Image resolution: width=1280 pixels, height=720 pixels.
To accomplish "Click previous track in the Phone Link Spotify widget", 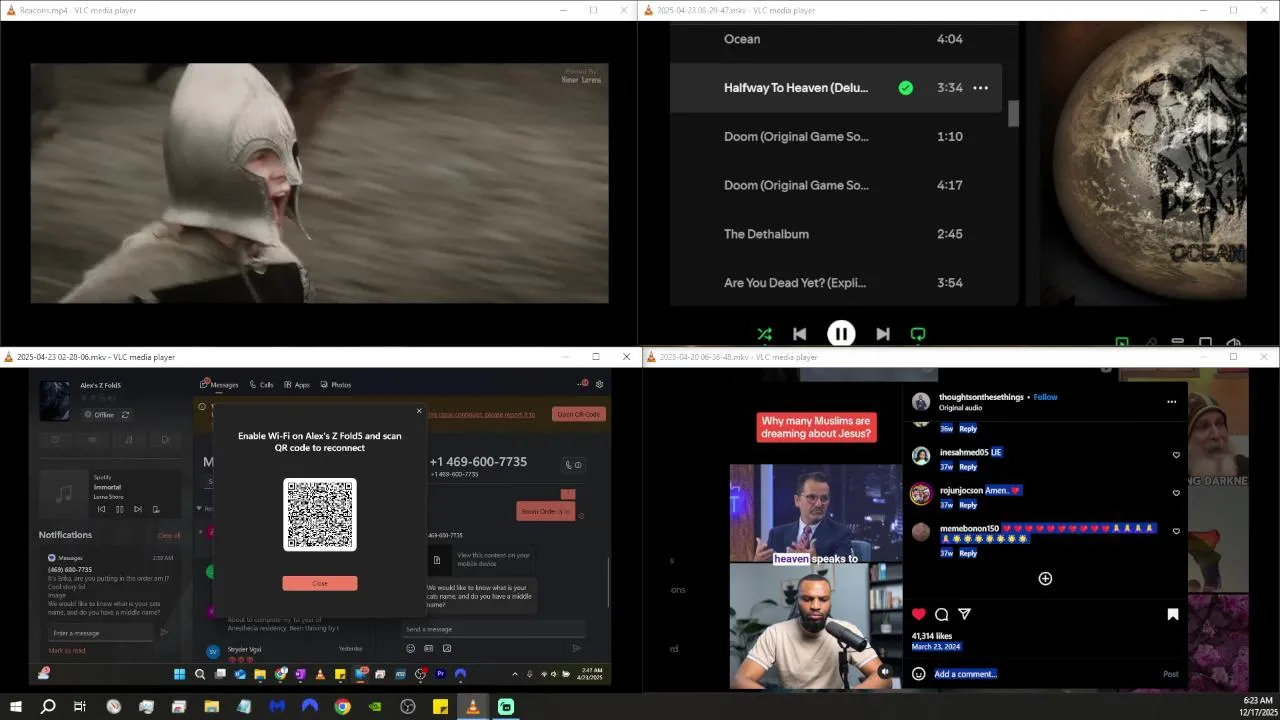I will 101,509.
